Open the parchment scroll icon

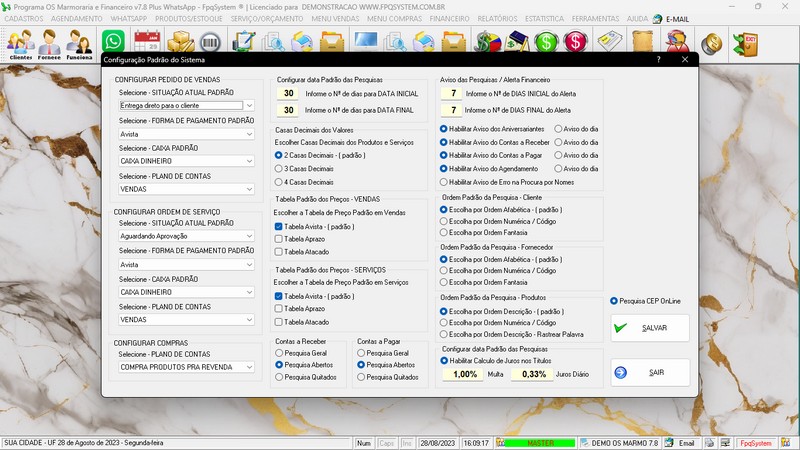pos(643,41)
